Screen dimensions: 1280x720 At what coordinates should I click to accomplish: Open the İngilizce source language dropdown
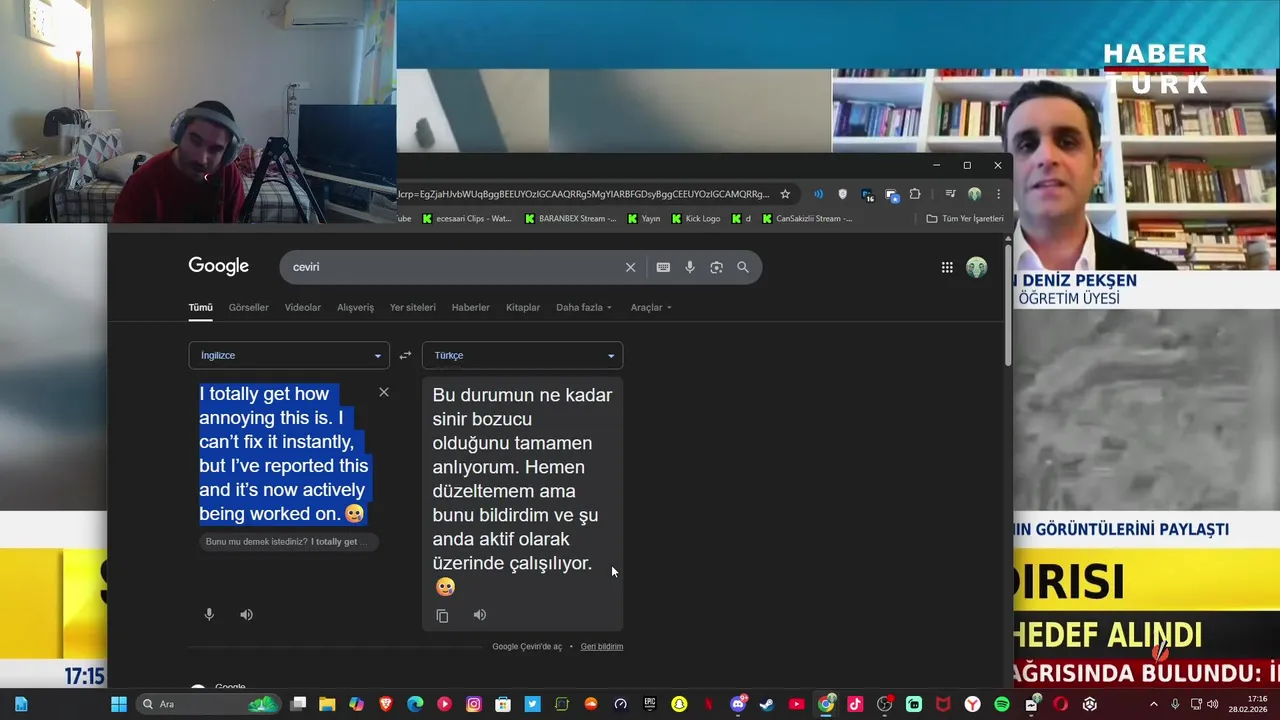click(x=289, y=355)
